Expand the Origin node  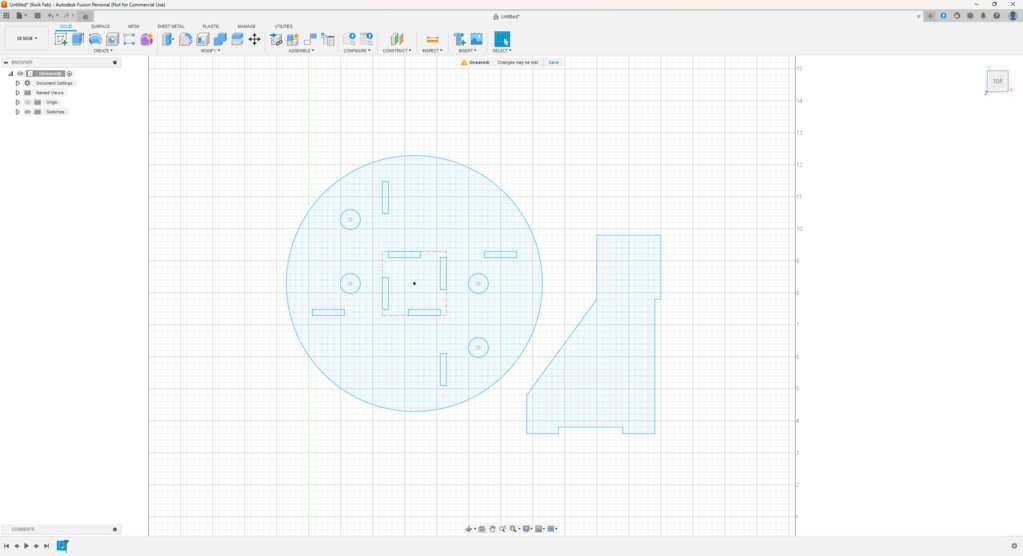pos(18,102)
